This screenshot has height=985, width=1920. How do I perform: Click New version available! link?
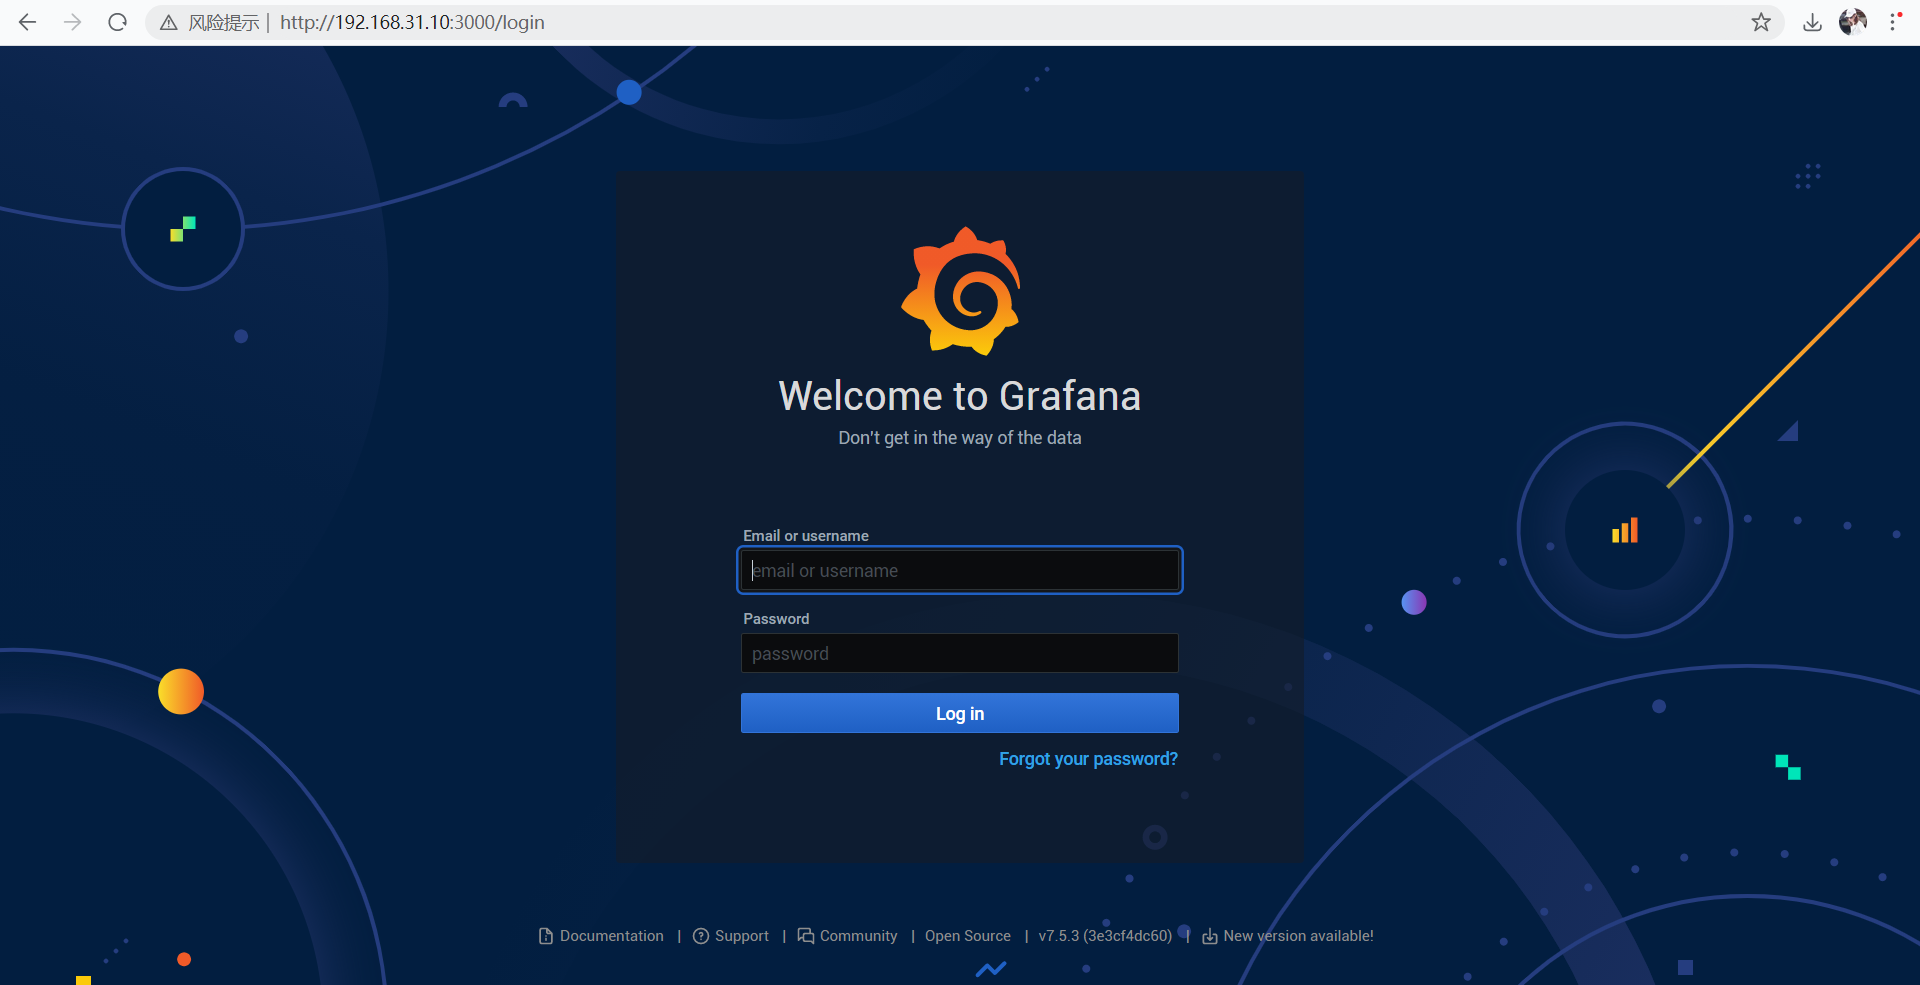pyautogui.click(x=1298, y=936)
